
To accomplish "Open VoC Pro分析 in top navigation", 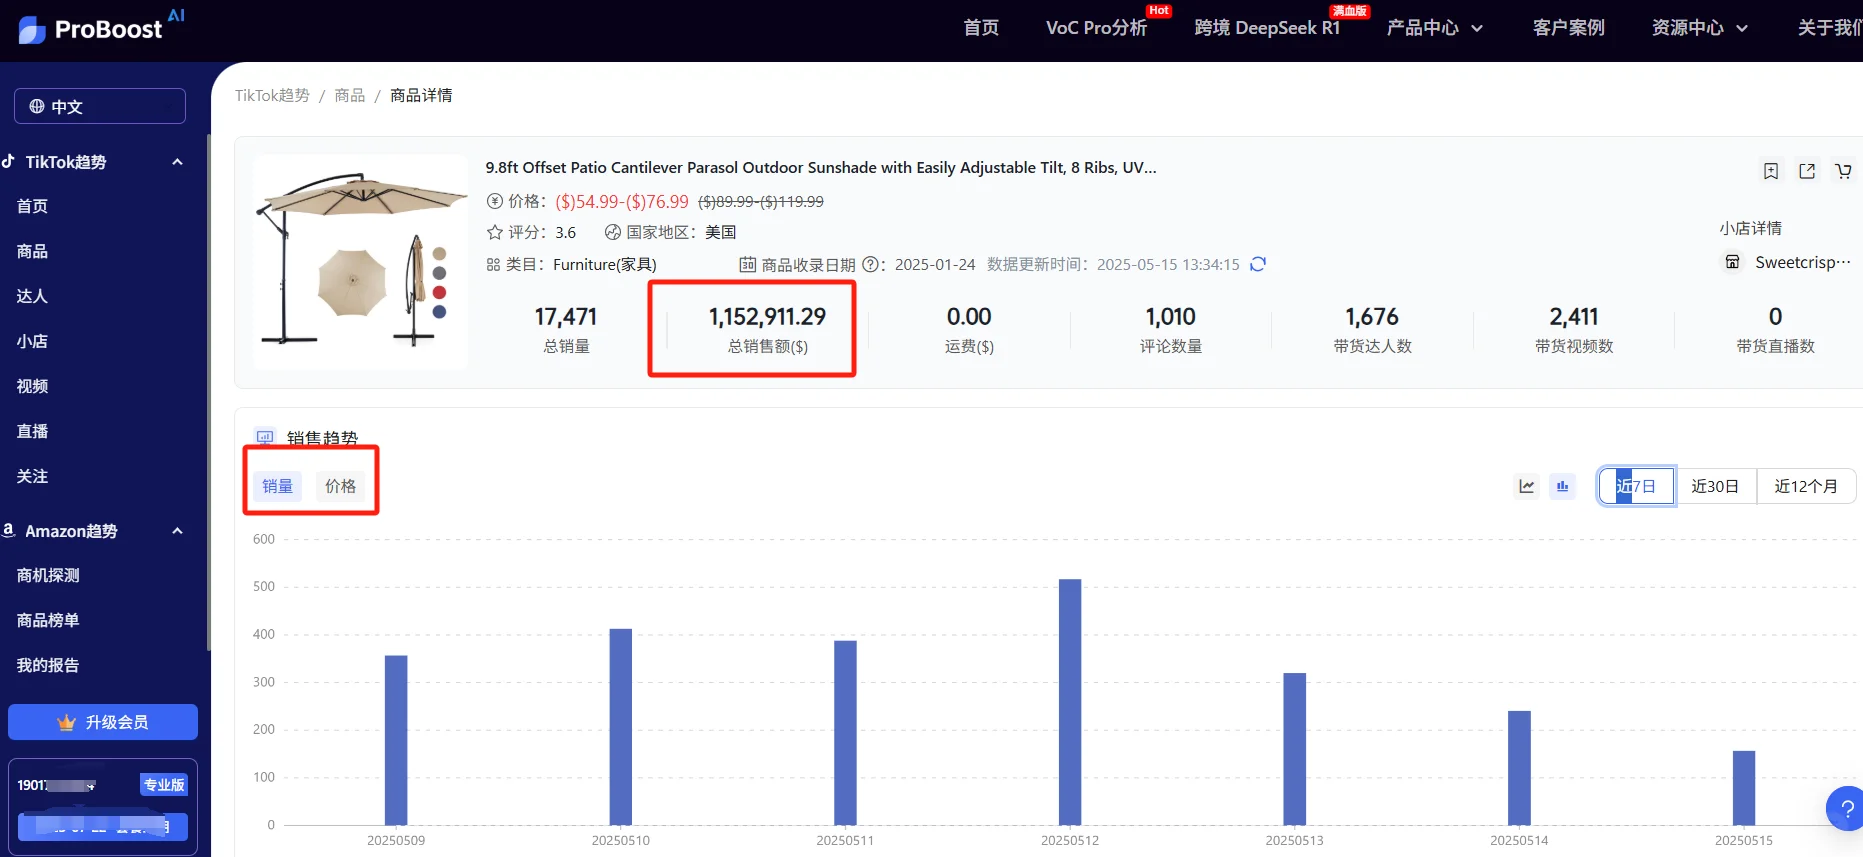I will point(1097,28).
